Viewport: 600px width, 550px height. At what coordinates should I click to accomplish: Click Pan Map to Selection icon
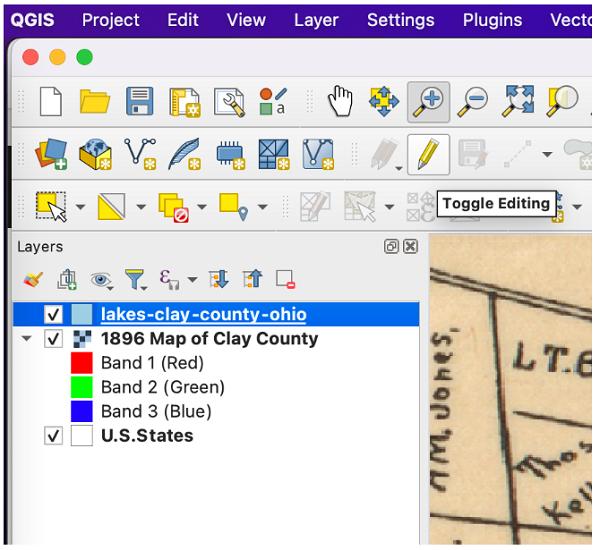coord(384,102)
